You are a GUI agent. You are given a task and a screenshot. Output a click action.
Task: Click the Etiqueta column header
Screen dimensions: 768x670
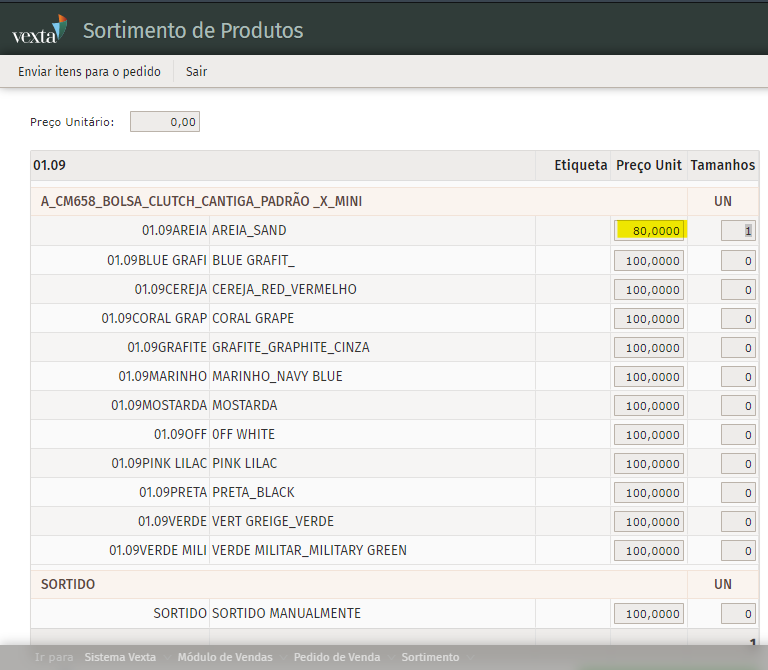click(x=581, y=165)
